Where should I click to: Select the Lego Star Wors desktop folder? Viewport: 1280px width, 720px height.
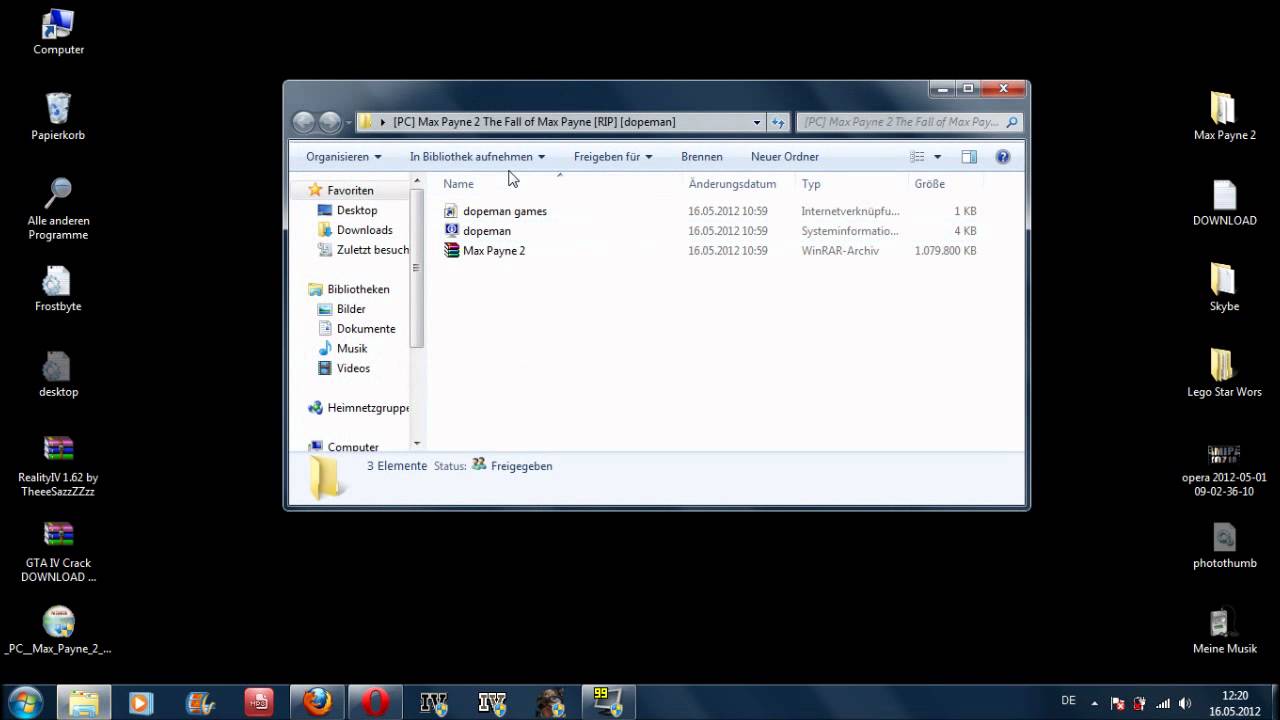(1224, 375)
